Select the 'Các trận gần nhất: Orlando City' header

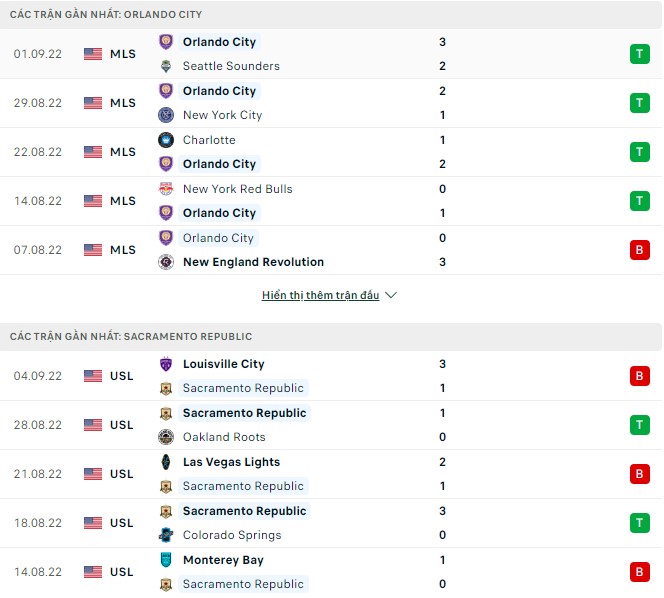(106, 14)
